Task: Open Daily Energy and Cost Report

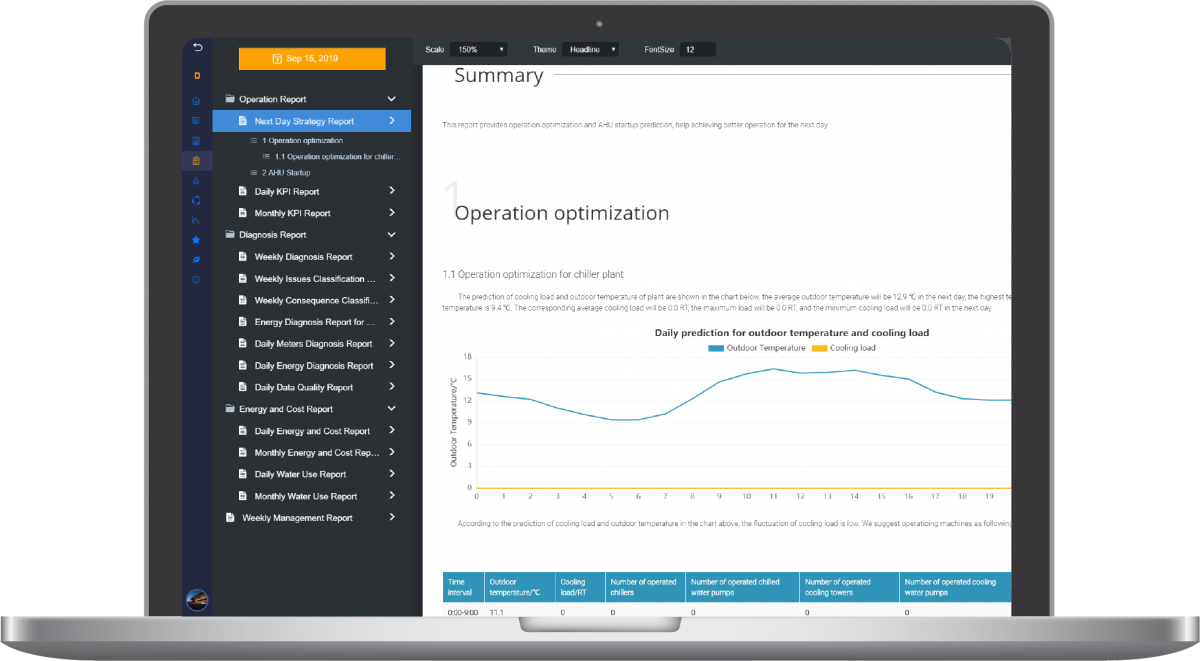Action: pos(312,431)
